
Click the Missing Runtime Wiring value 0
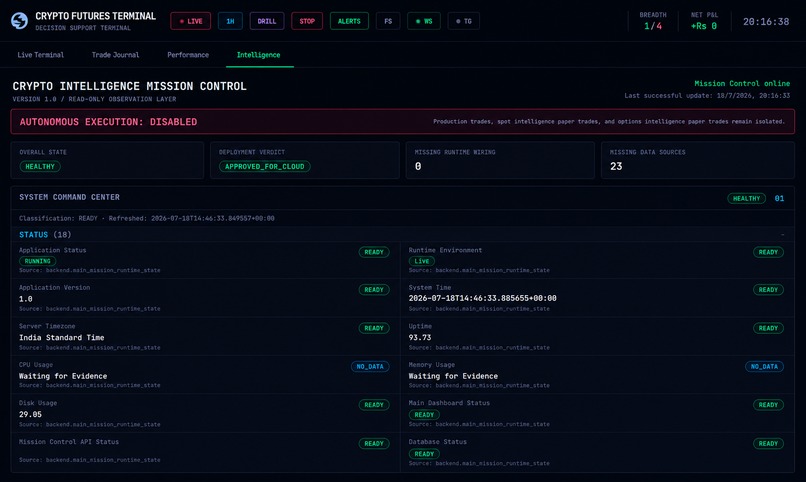click(418, 166)
